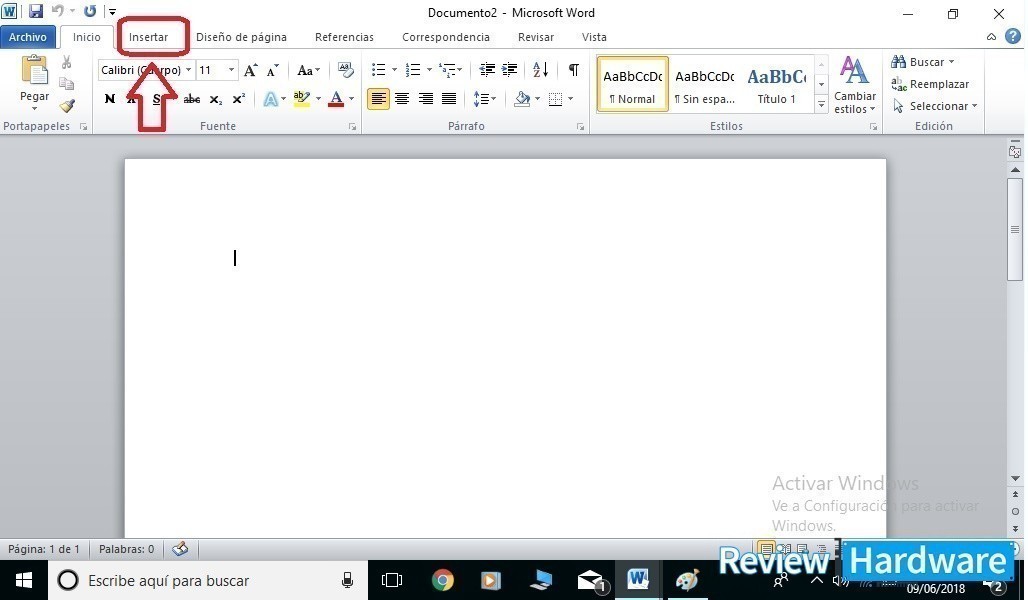Justify the paragraph text
Screen dimensions: 1028x600
click(x=449, y=99)
